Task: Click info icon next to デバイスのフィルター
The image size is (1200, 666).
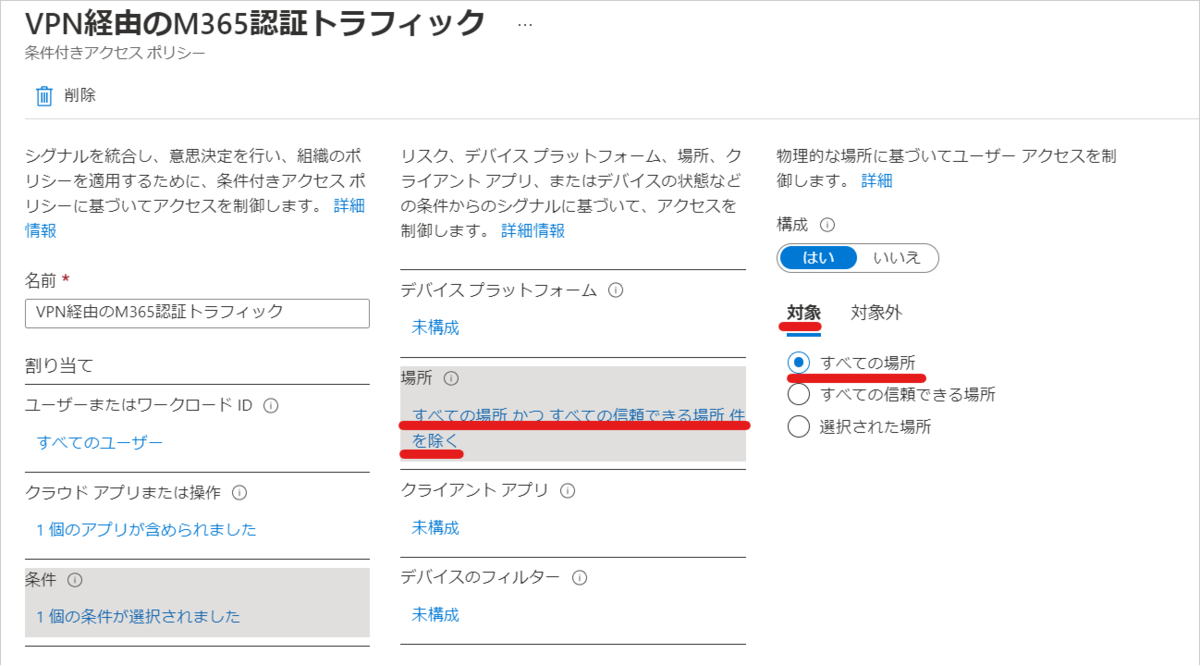Action: point(580,578)
